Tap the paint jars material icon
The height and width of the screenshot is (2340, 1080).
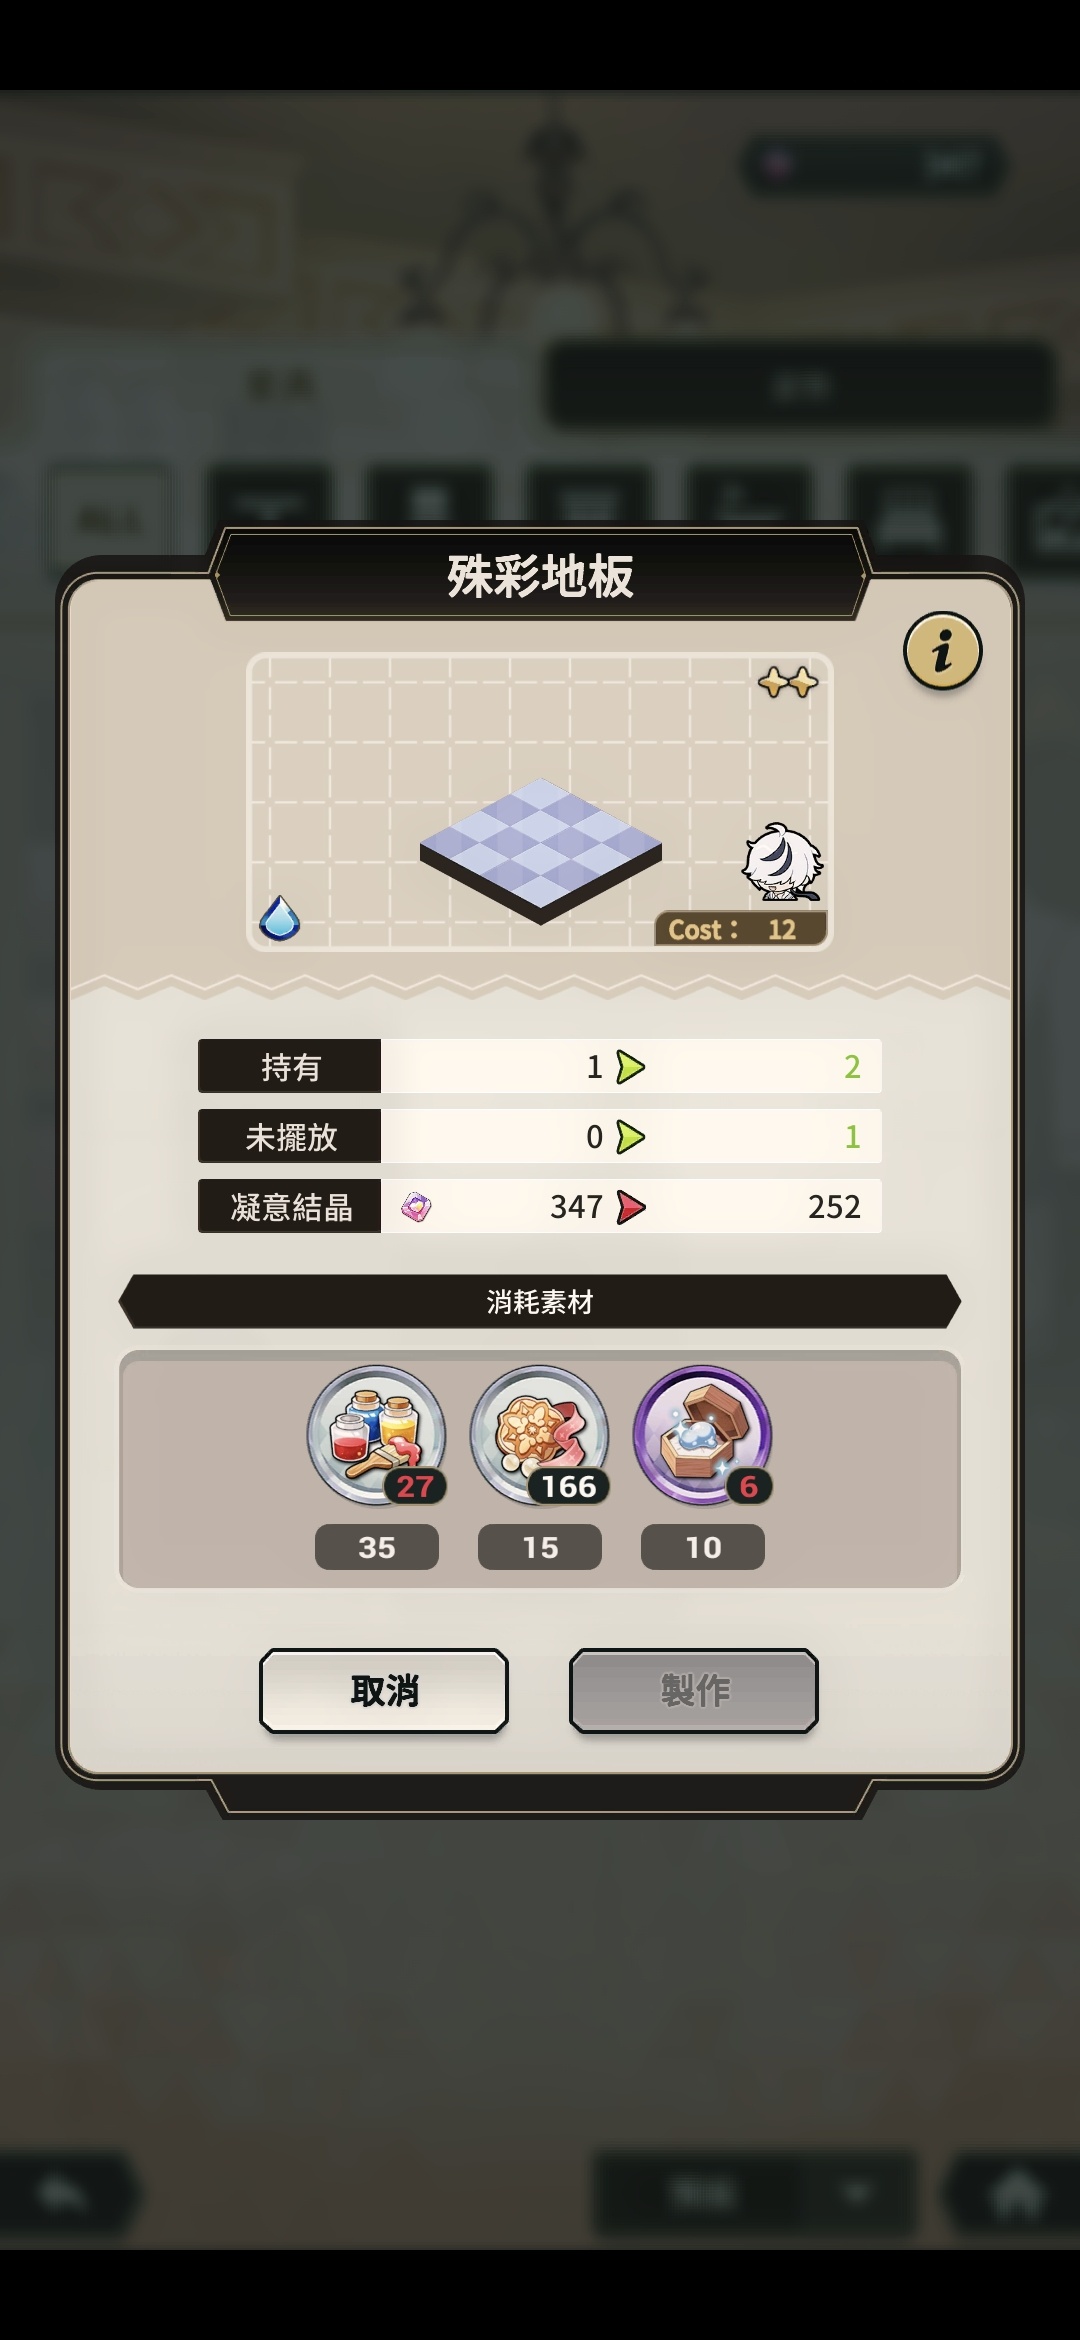[377, 1435]
